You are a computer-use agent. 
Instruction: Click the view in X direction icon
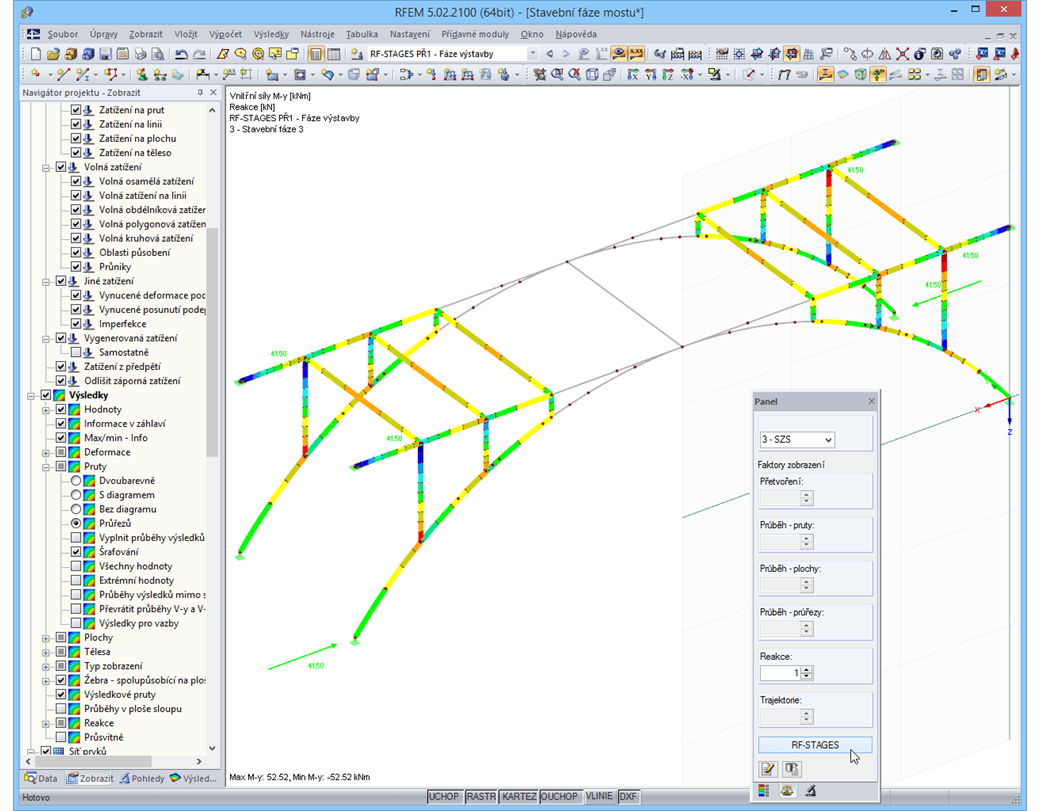pos(633,74)
